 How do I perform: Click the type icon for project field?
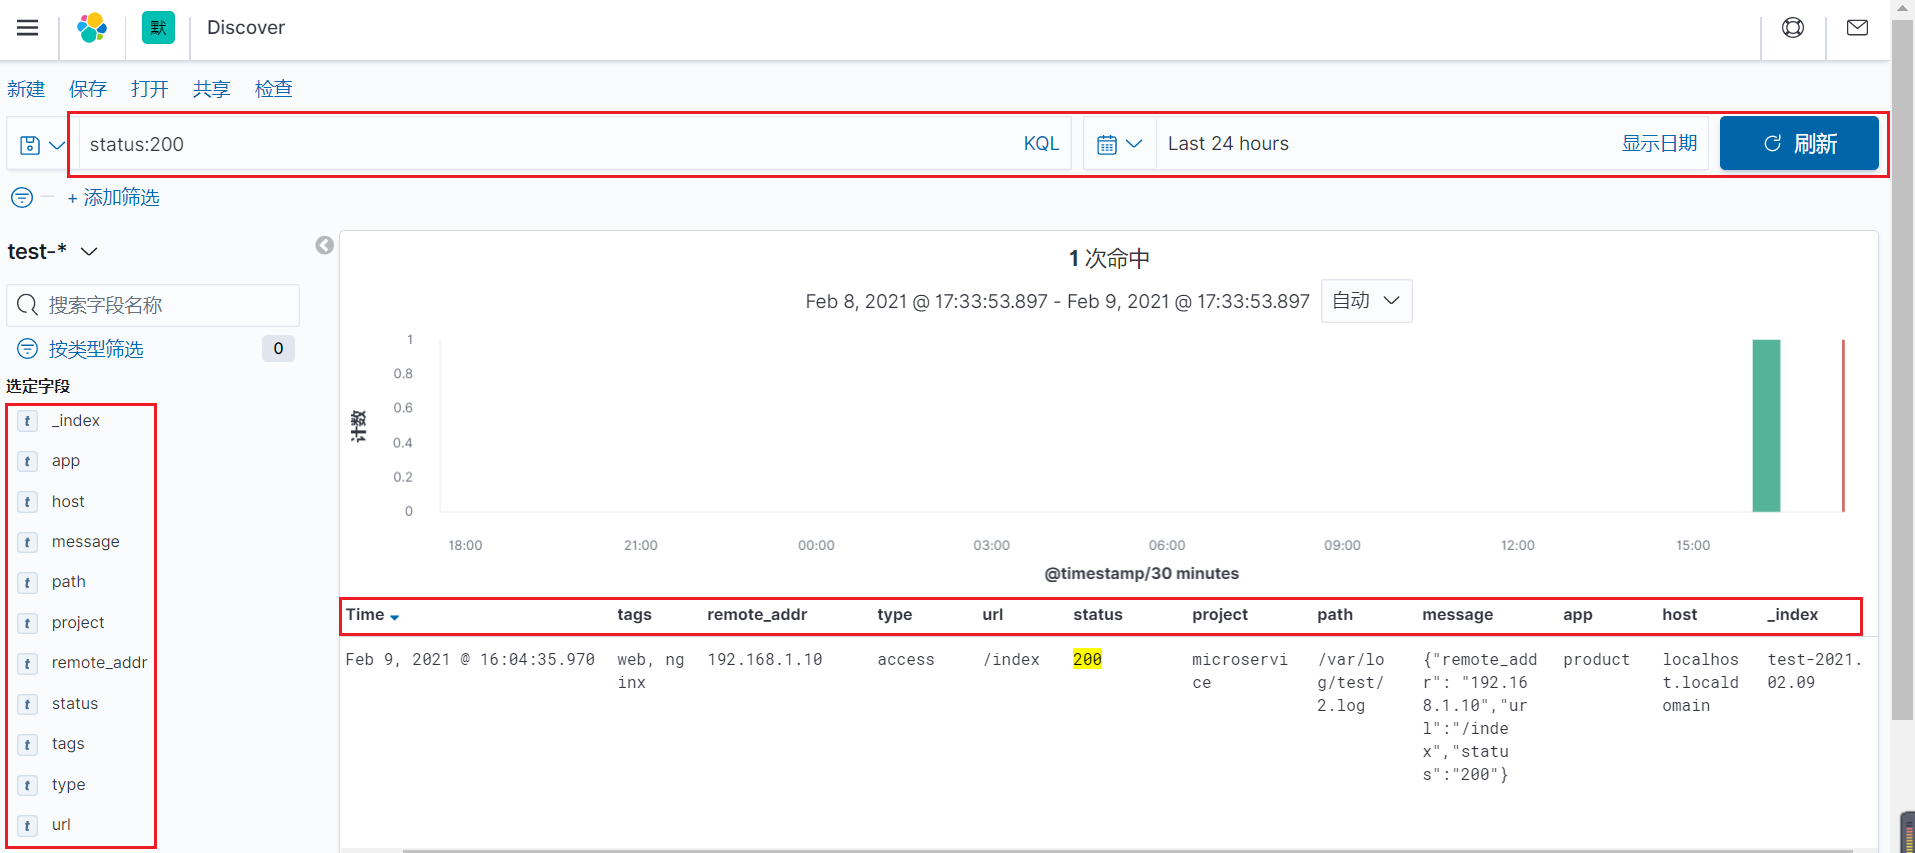[28, 623]
